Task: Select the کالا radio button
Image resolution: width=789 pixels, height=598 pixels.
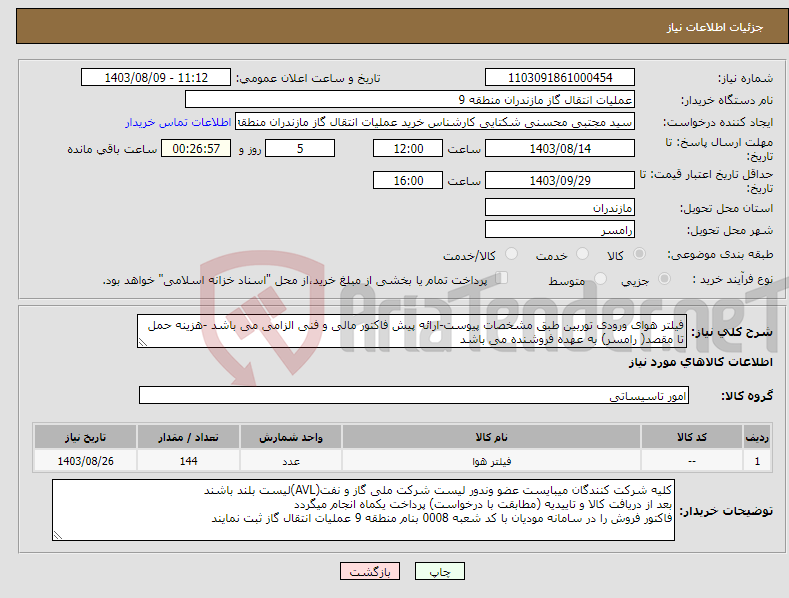Action: click(639, 254)
